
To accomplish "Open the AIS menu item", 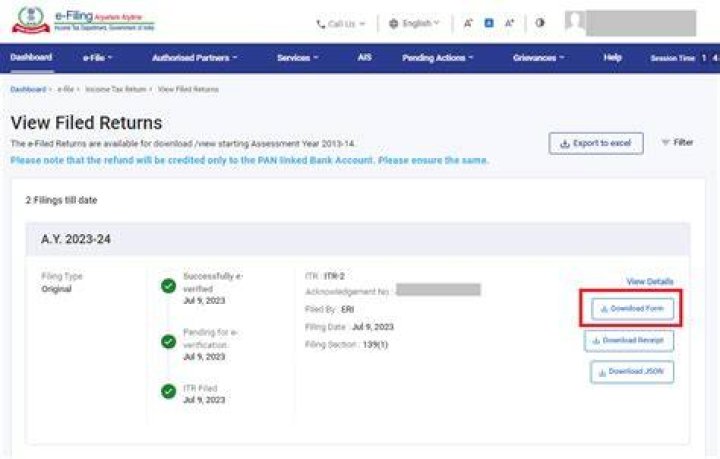I will [x=365, y=57].
